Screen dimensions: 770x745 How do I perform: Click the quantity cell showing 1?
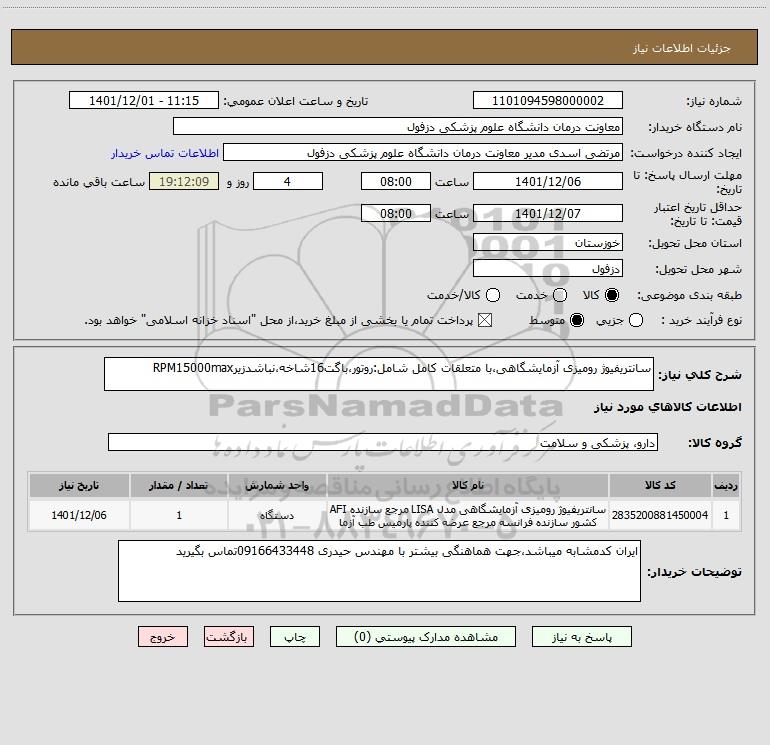[179, 515]
